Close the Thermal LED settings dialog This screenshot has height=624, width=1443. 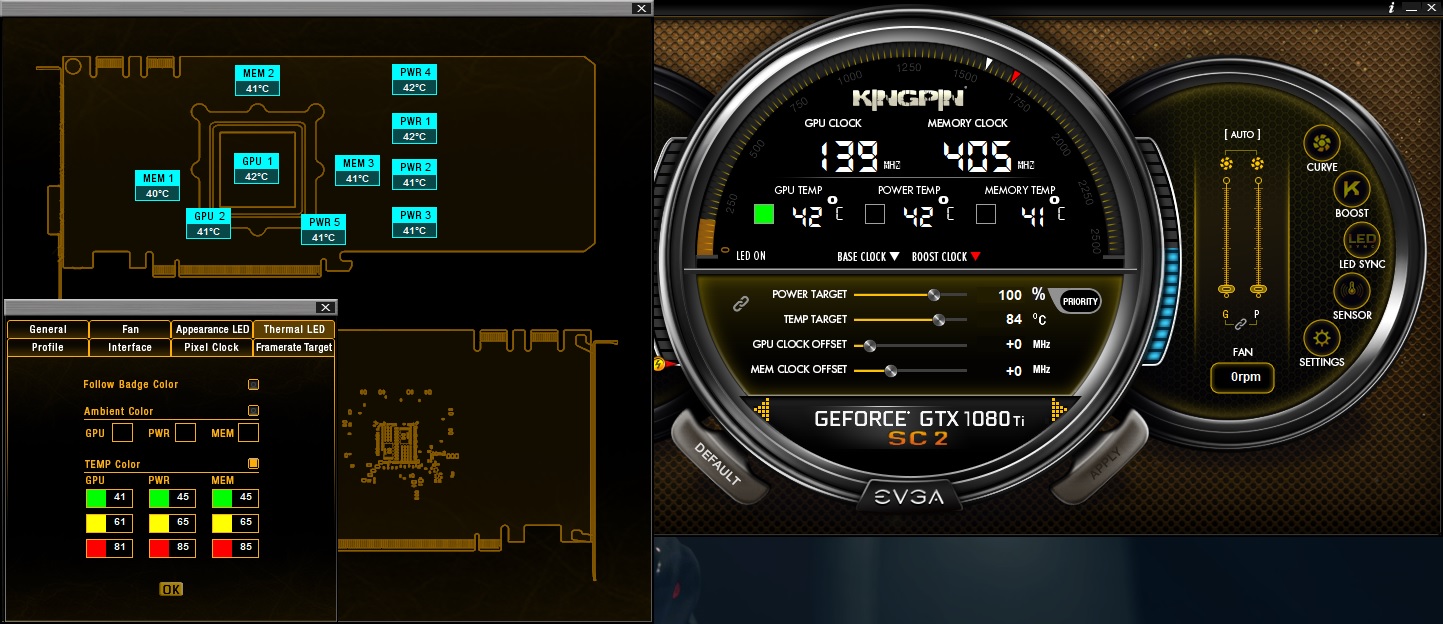coord(324,307)
